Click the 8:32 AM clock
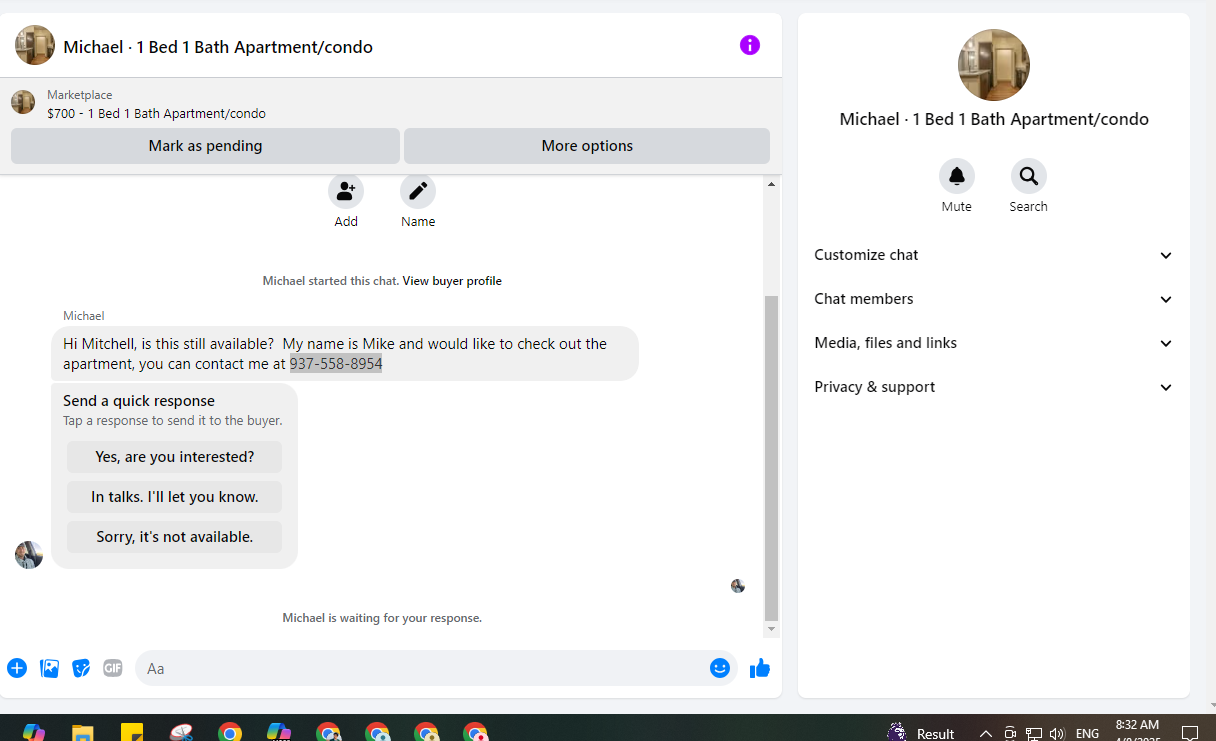The image size is (1216, 741). click(x=1137, y=725)
